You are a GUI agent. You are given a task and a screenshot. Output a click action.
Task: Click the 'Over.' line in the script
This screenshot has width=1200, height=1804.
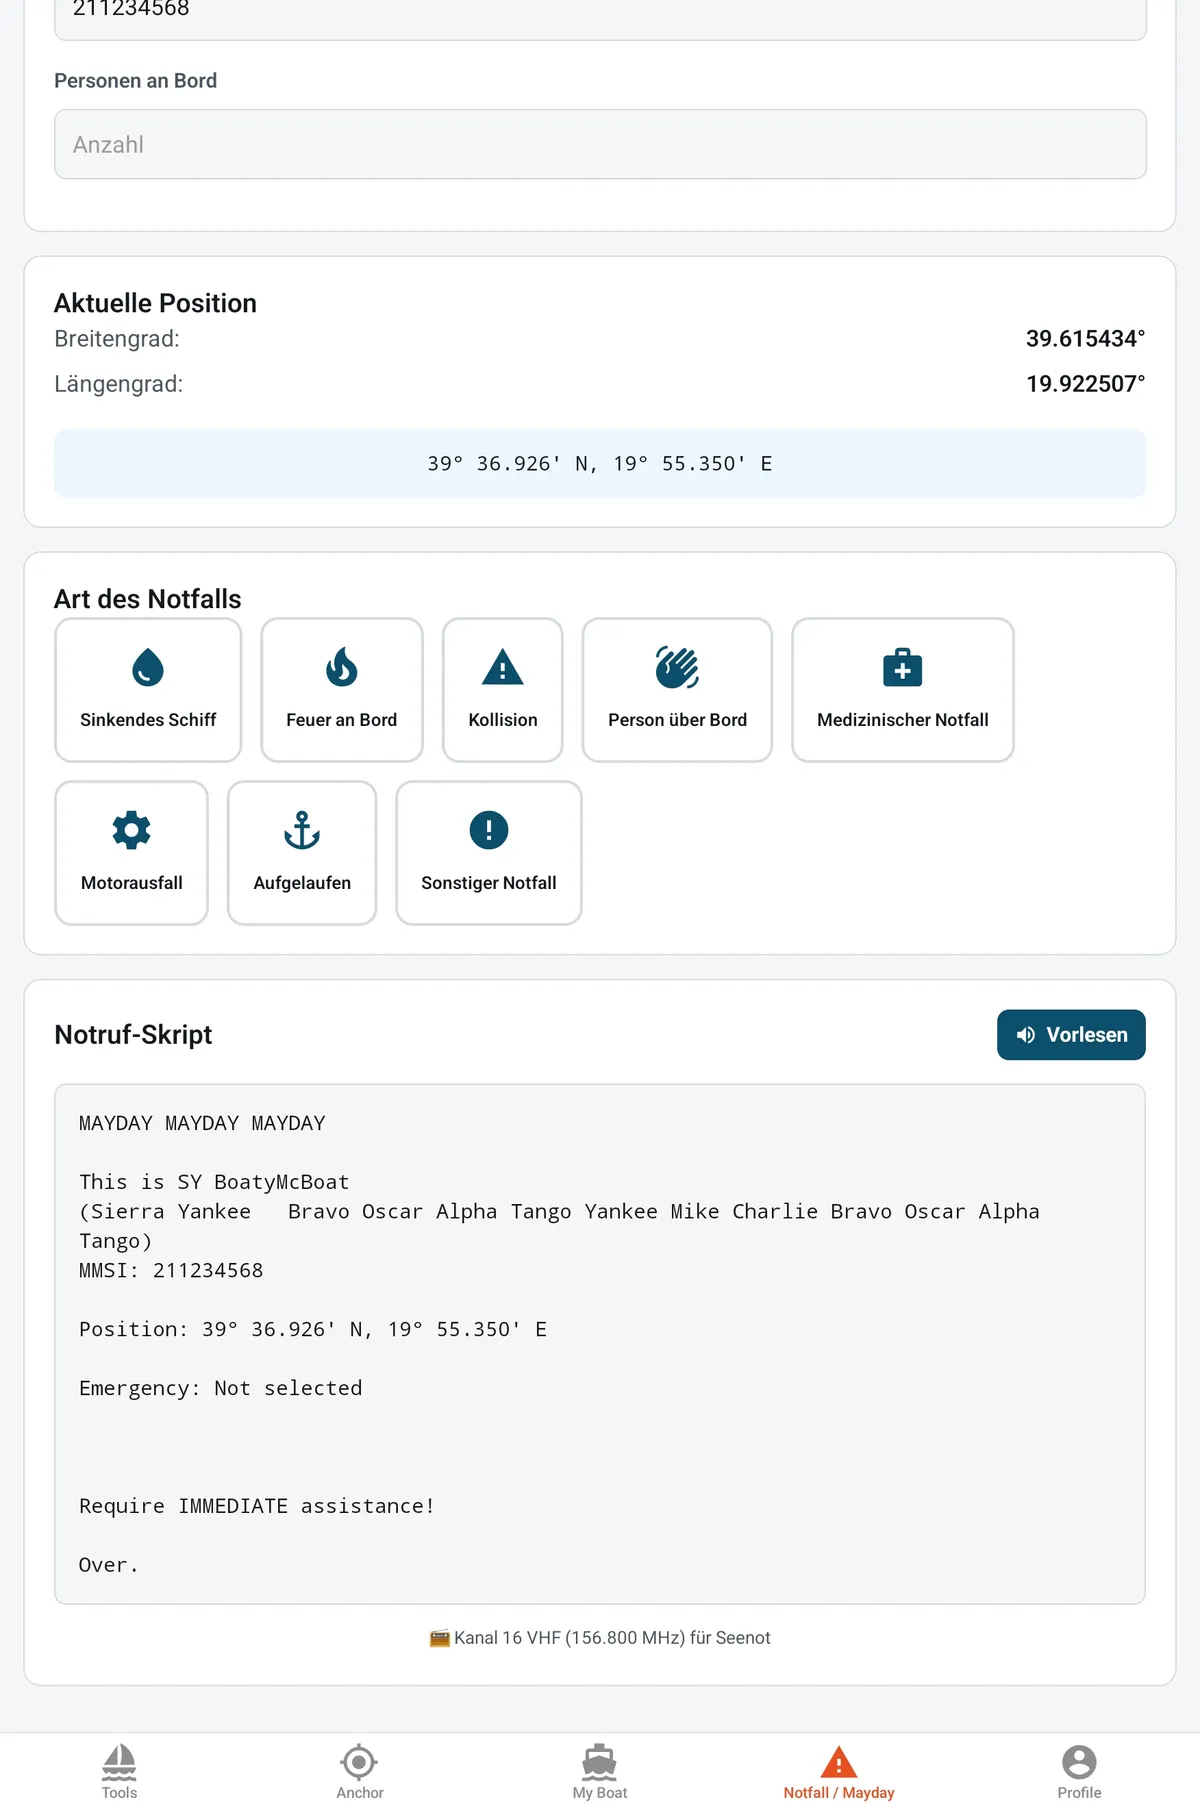coord(109,1565)
